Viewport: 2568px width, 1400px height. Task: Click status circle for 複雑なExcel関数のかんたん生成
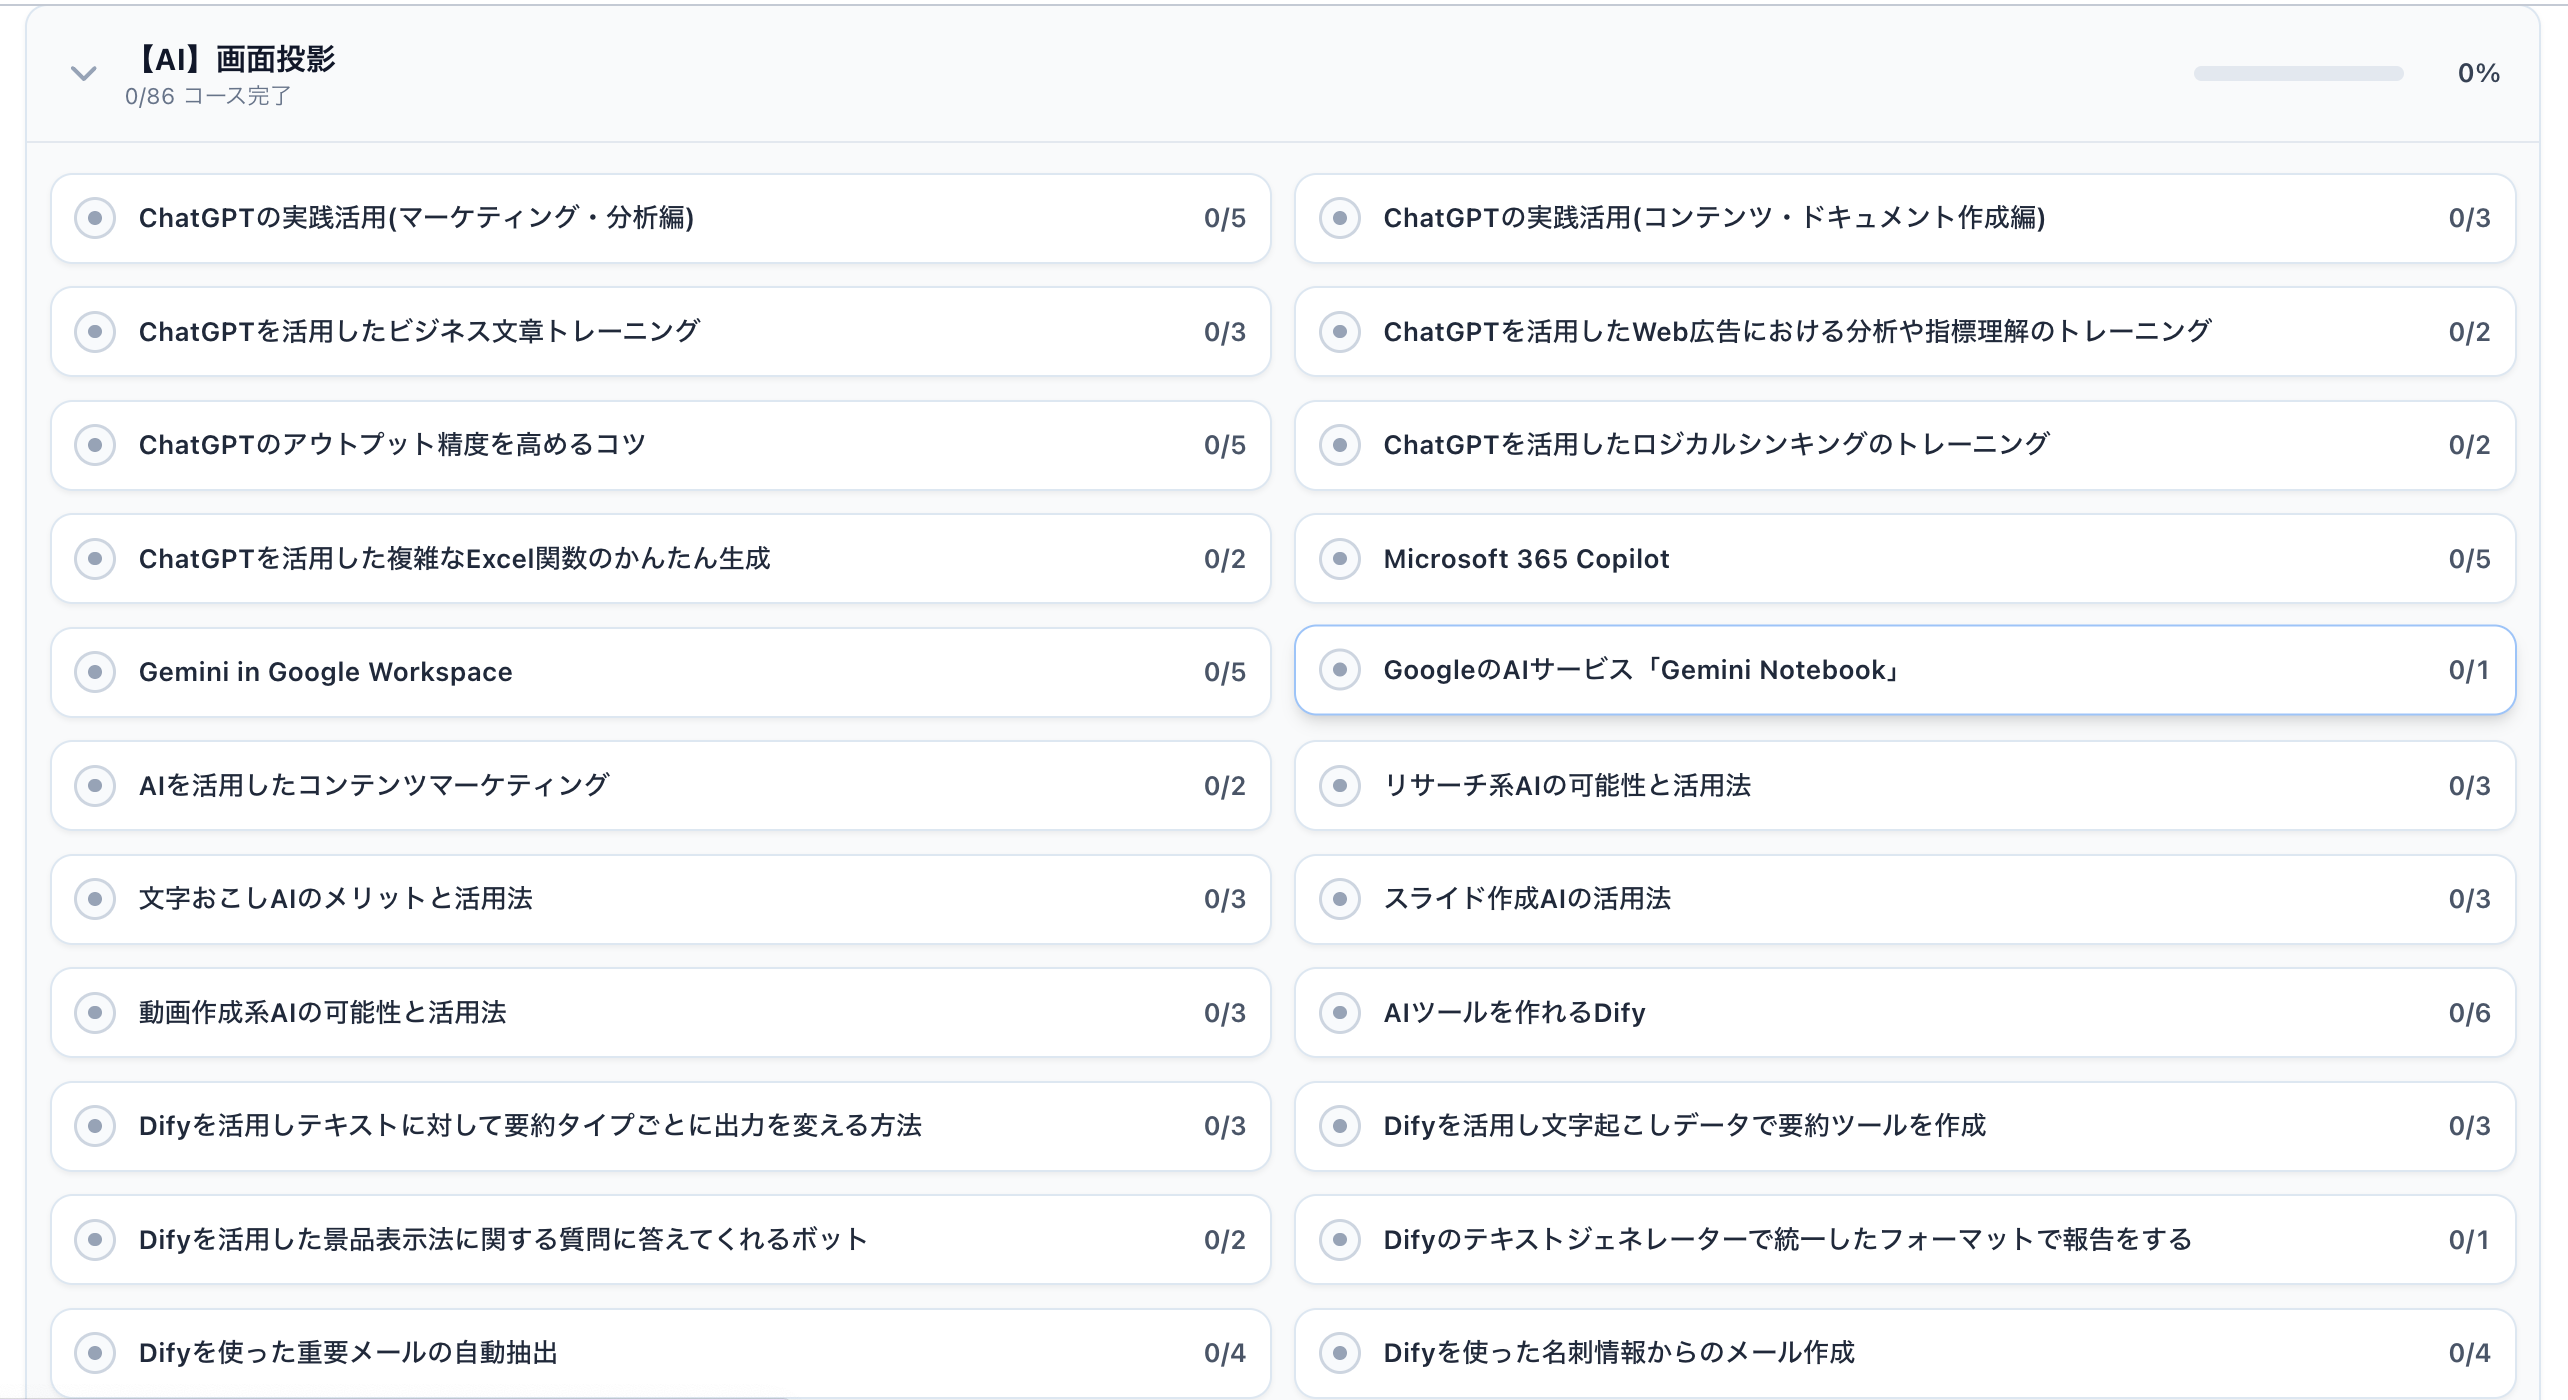[95, 558]
